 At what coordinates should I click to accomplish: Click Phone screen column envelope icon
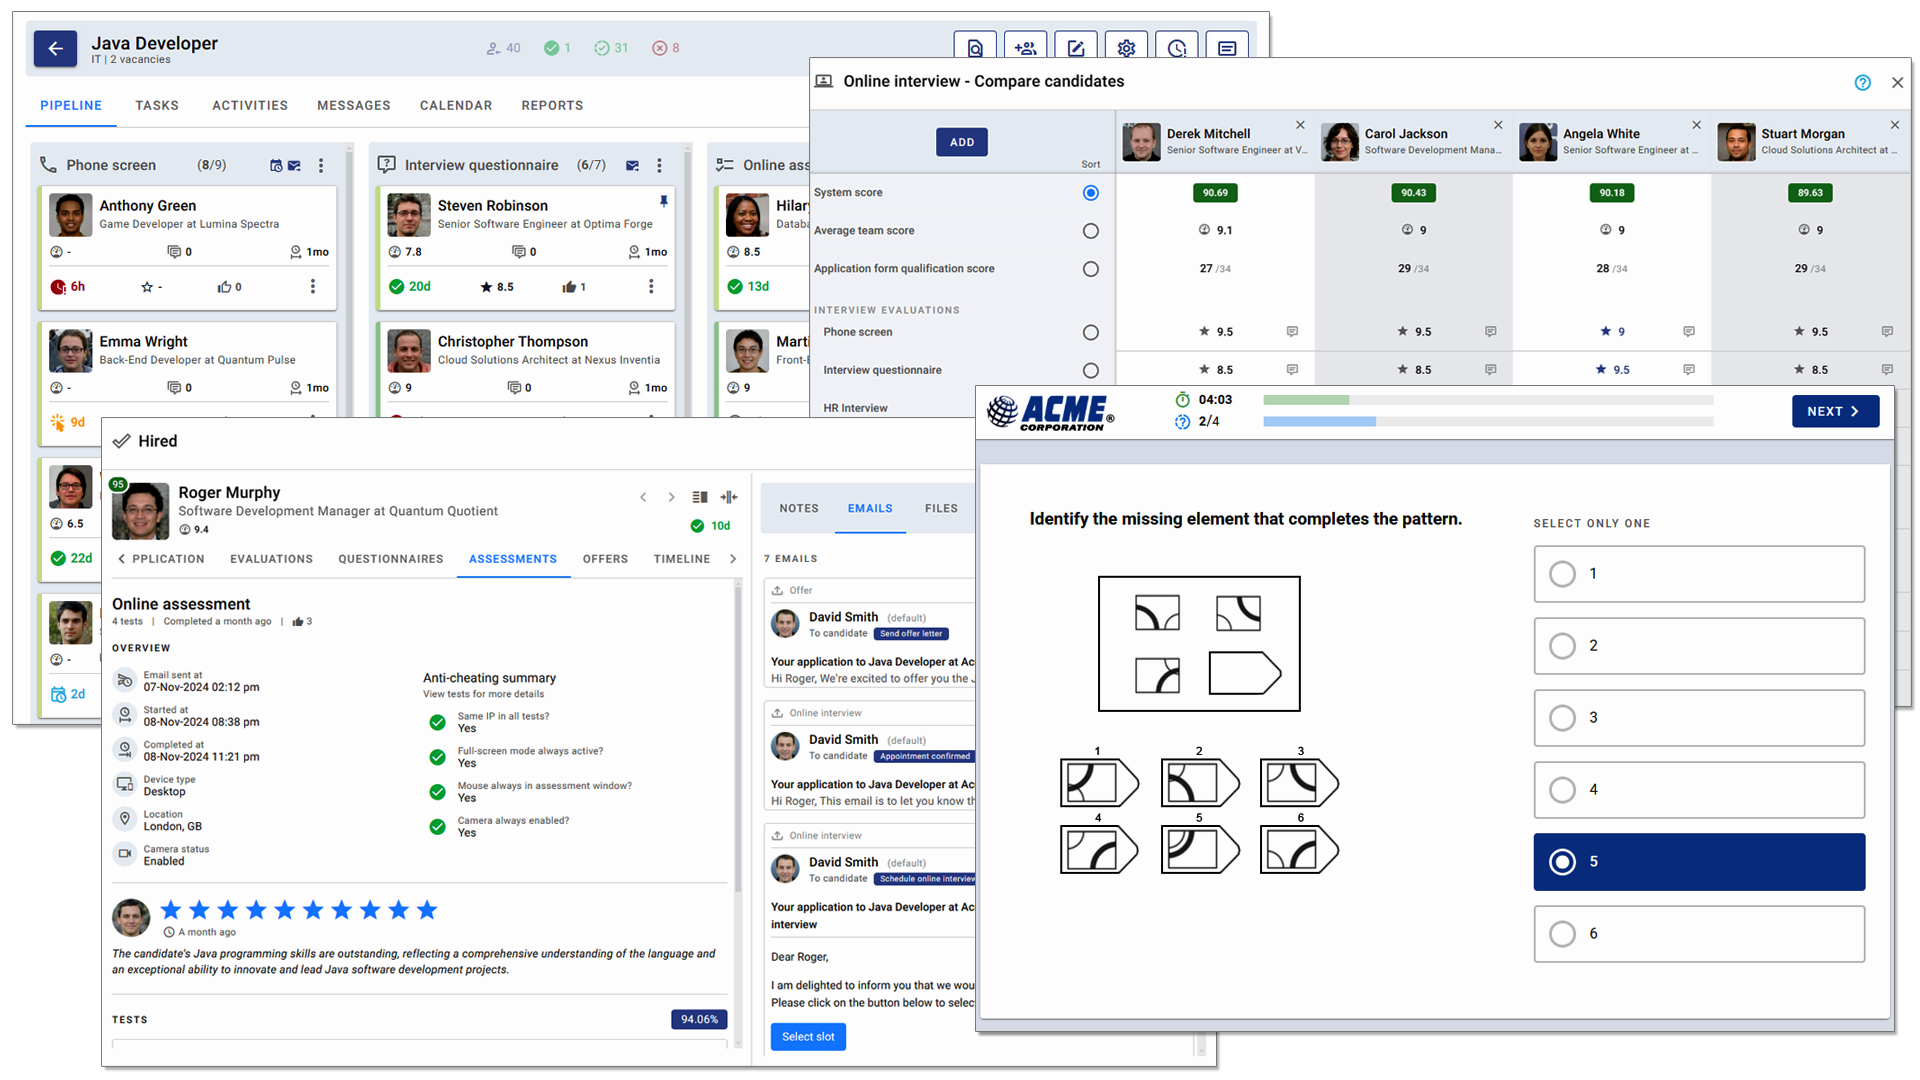[x=294, y=166]
